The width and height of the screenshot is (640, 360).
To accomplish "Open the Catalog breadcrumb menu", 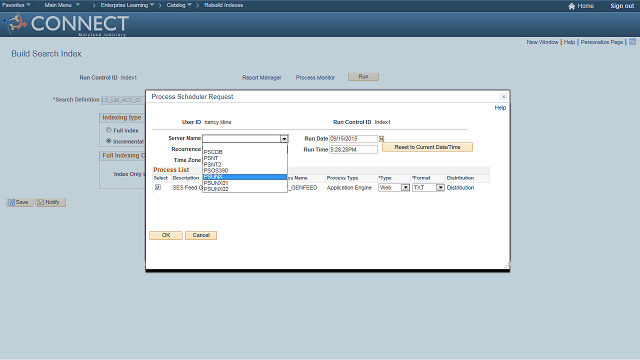I will point(179,5).
